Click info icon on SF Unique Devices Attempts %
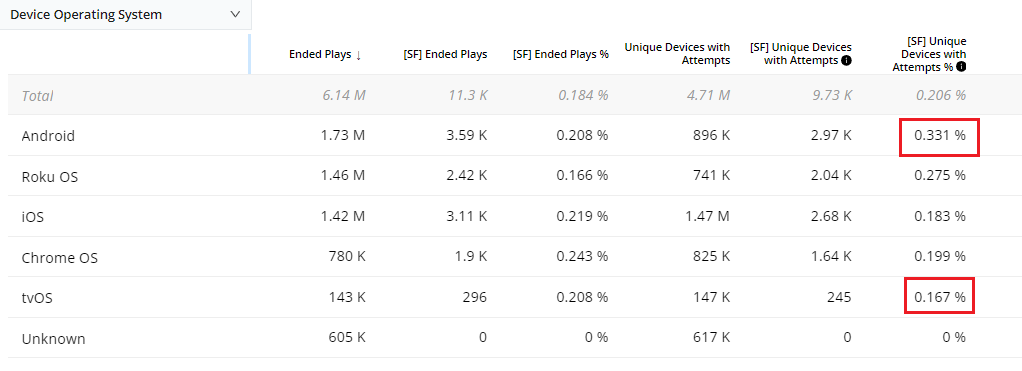The width and height of the screenshot is (1022, 371). coord(961,67)
